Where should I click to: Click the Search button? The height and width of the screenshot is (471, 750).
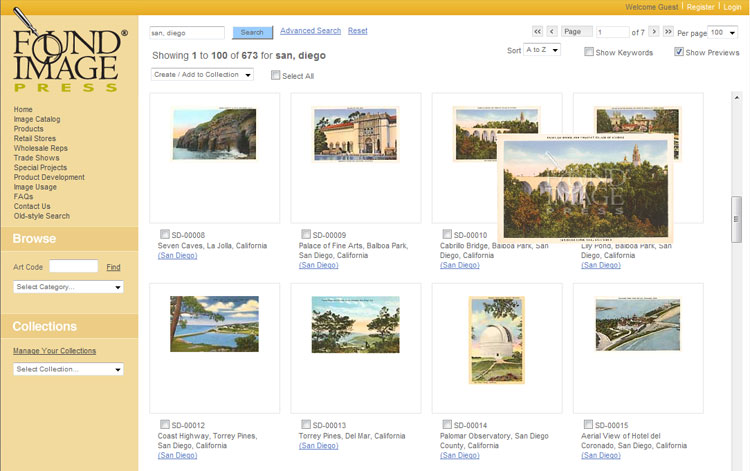[x=252, y=33]
